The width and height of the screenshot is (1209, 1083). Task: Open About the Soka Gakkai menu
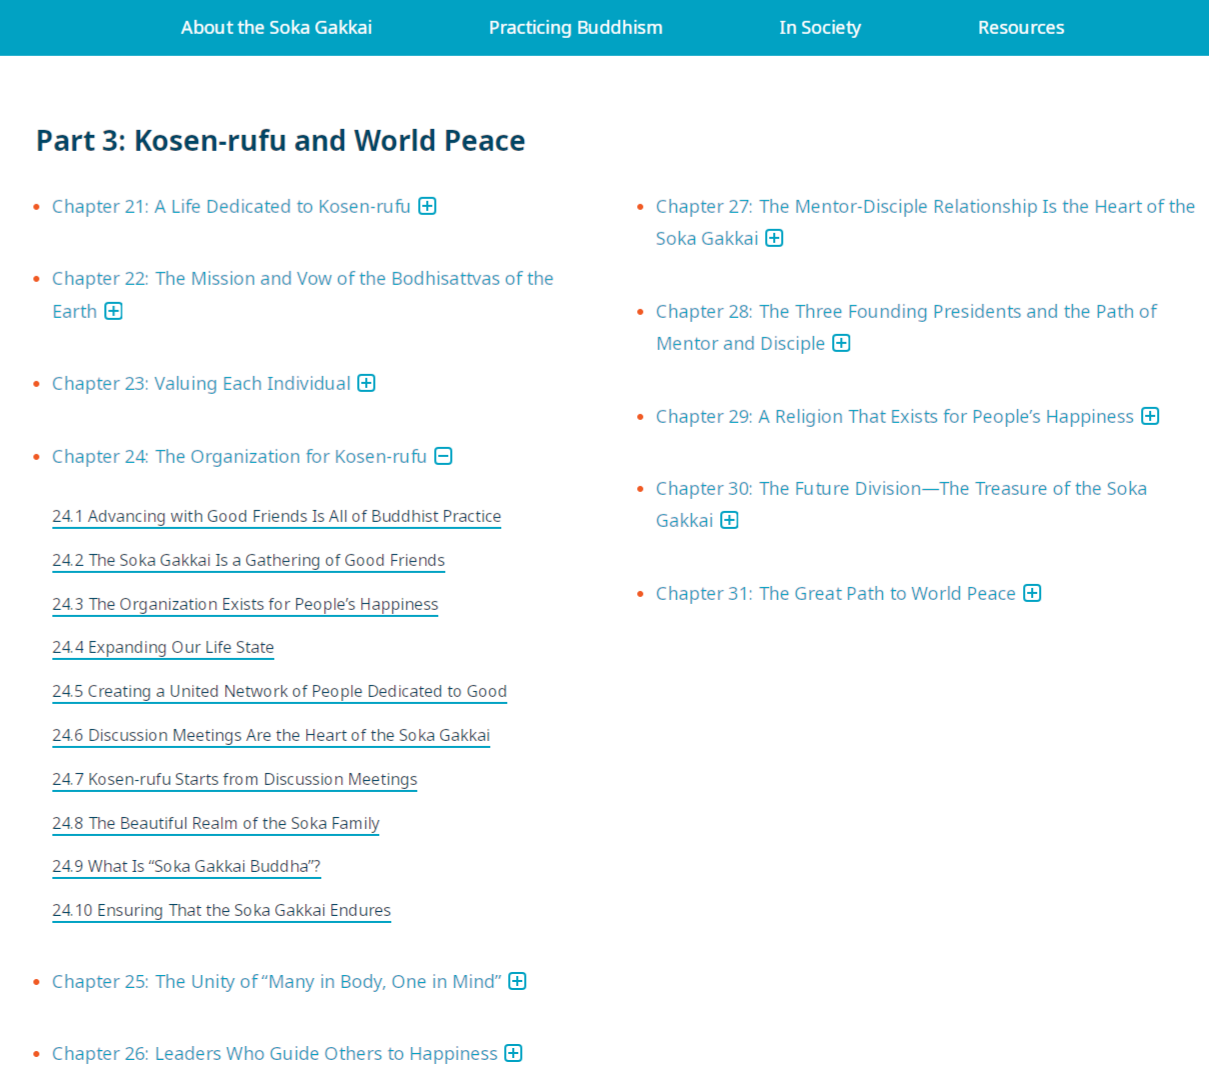click(276, 28)
